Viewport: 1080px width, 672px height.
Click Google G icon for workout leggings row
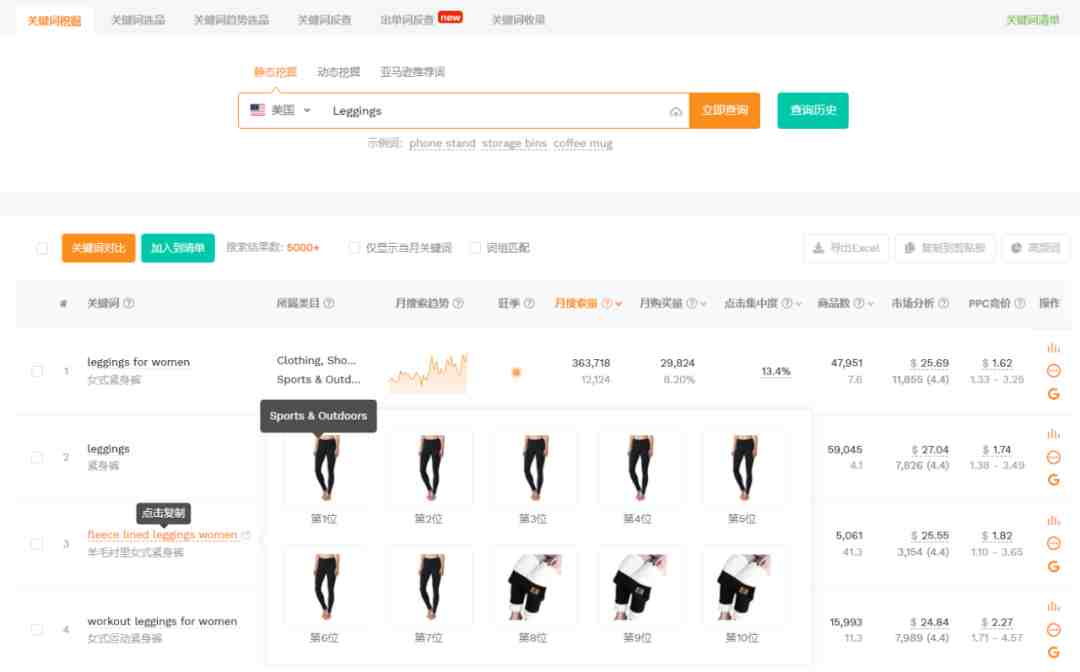(x=1053, y=652)
